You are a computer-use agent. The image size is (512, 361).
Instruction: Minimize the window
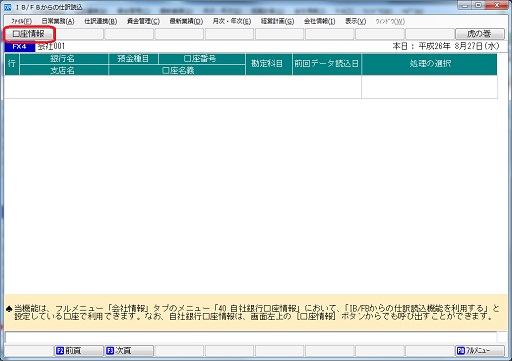pos(465,5)
